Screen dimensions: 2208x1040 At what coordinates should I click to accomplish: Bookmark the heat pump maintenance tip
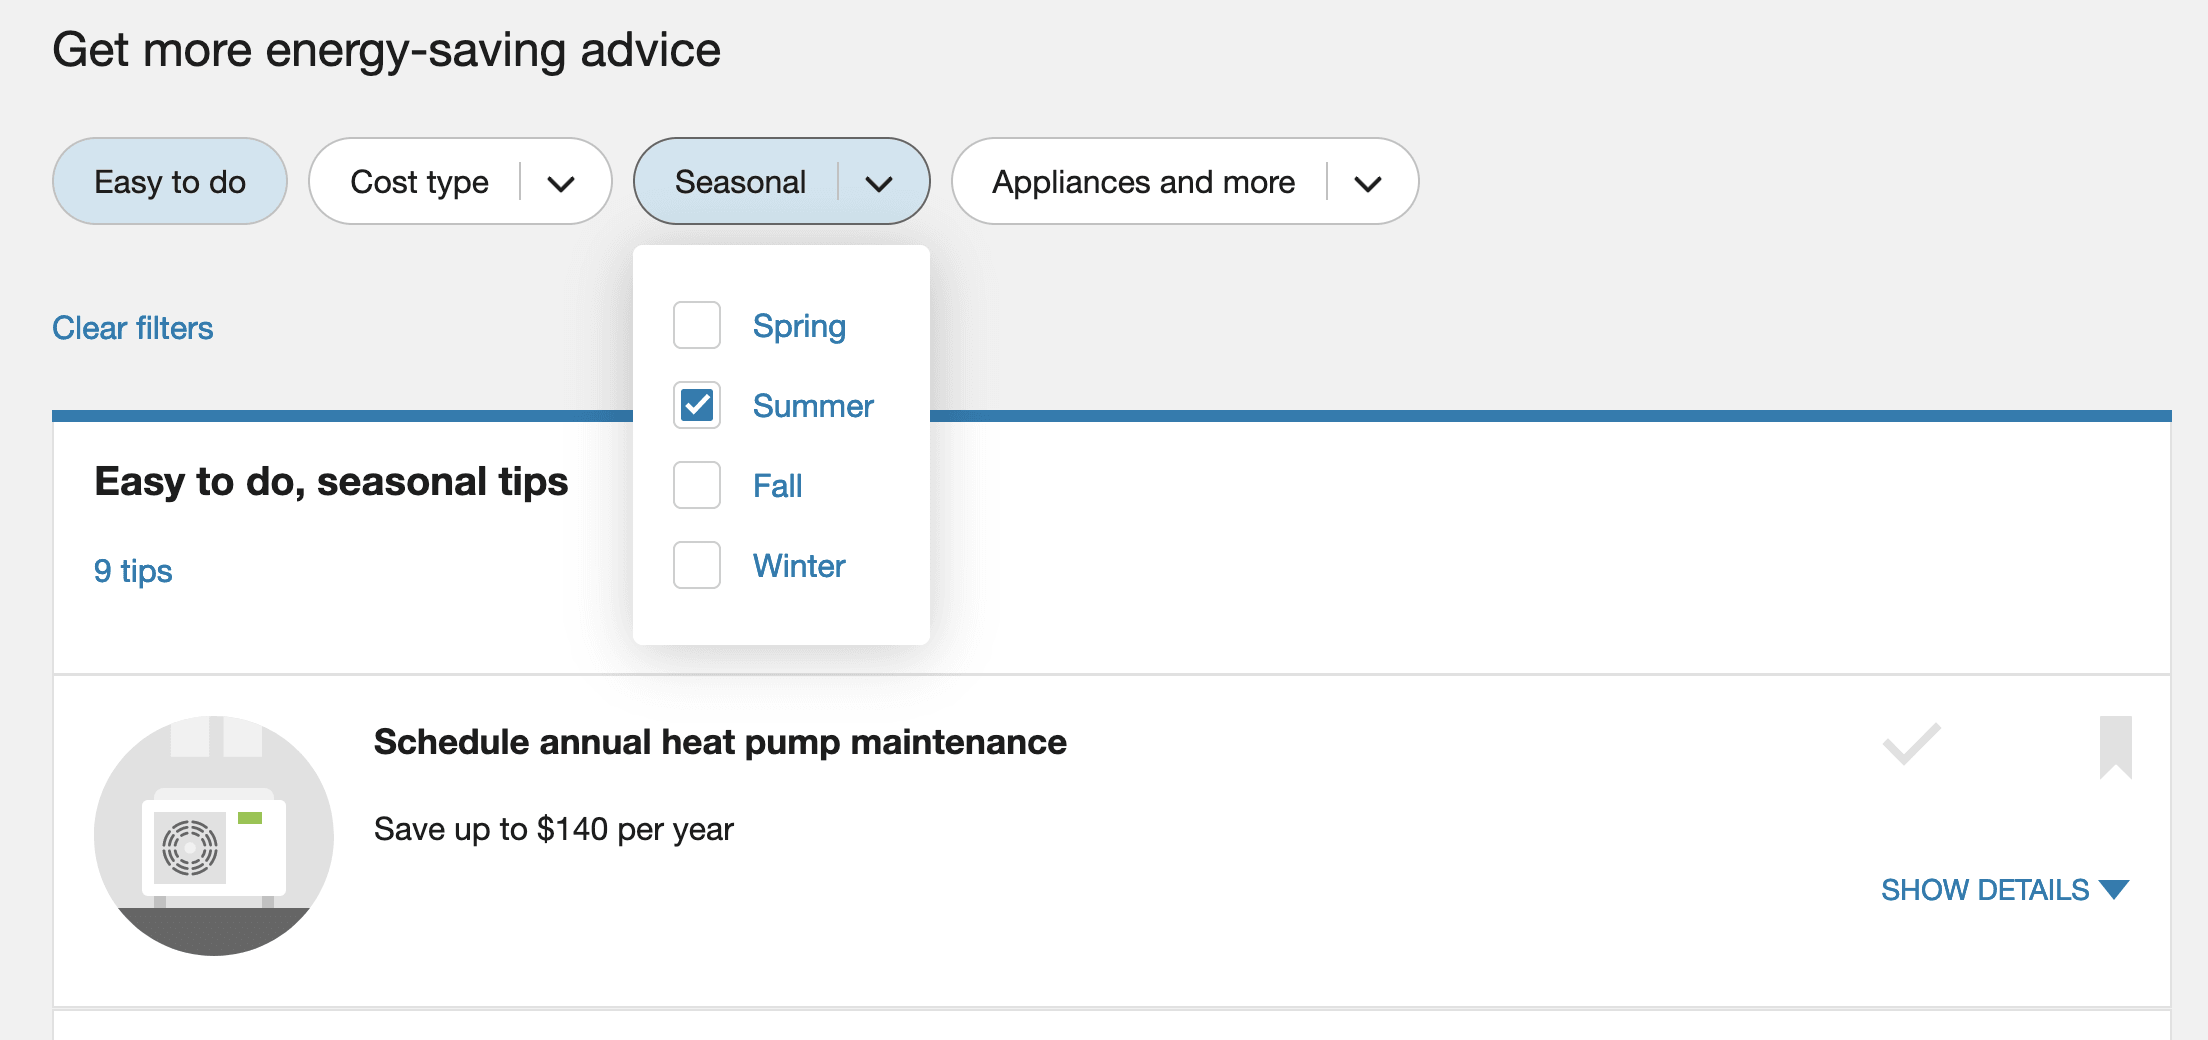pyautogui.click(x=2115, y=747)
